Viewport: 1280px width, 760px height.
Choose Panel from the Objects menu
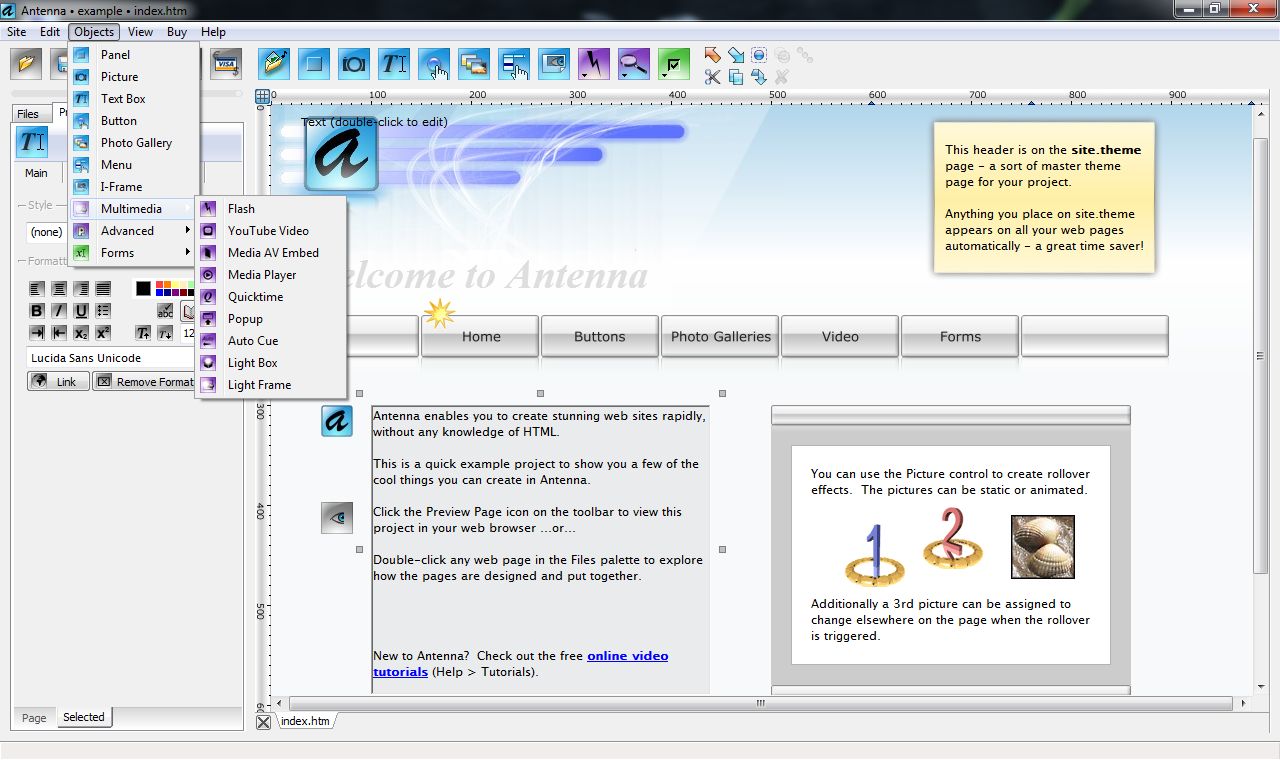coord(133,55)
